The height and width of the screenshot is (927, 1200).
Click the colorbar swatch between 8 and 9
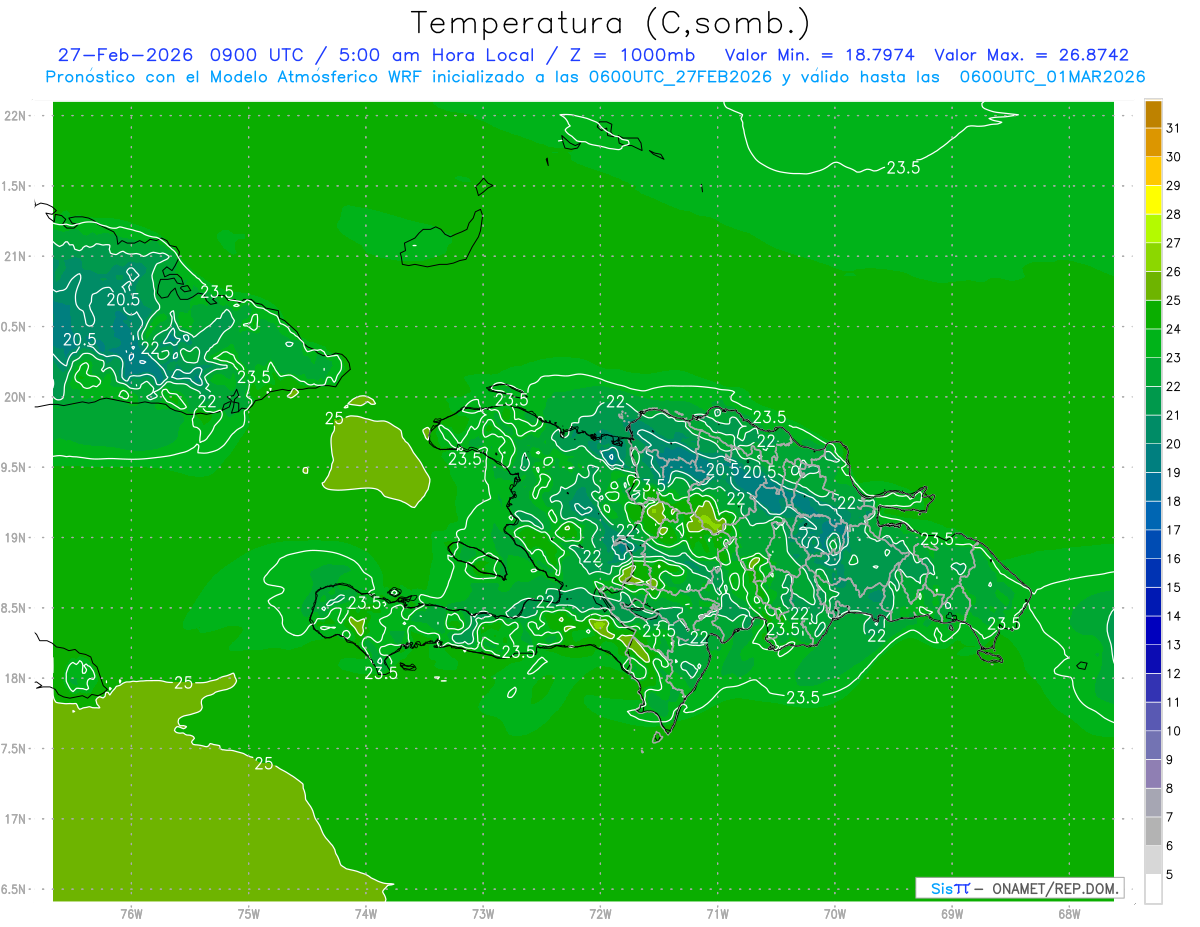[1153, 774]
